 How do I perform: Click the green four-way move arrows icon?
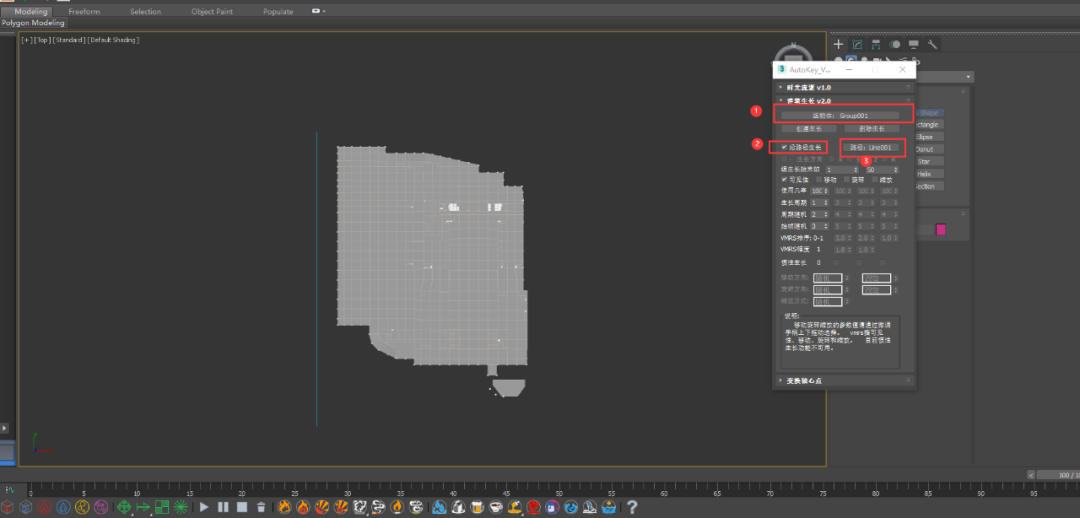pyautogui.click(x=125, y=507)
